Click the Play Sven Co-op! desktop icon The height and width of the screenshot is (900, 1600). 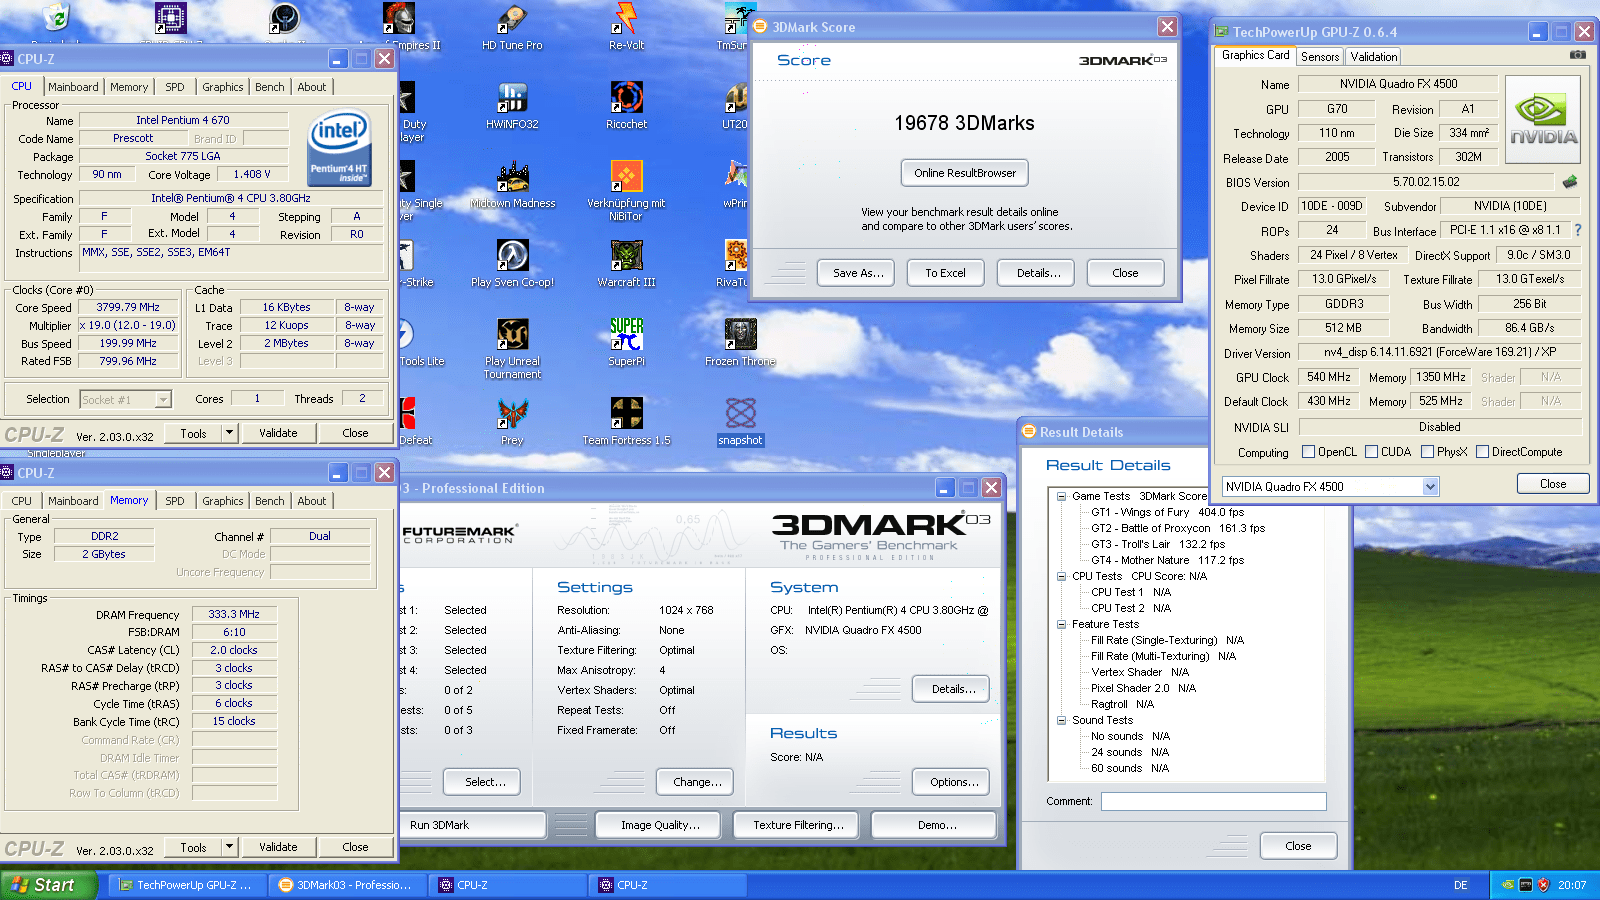click(x=512, y=263)
